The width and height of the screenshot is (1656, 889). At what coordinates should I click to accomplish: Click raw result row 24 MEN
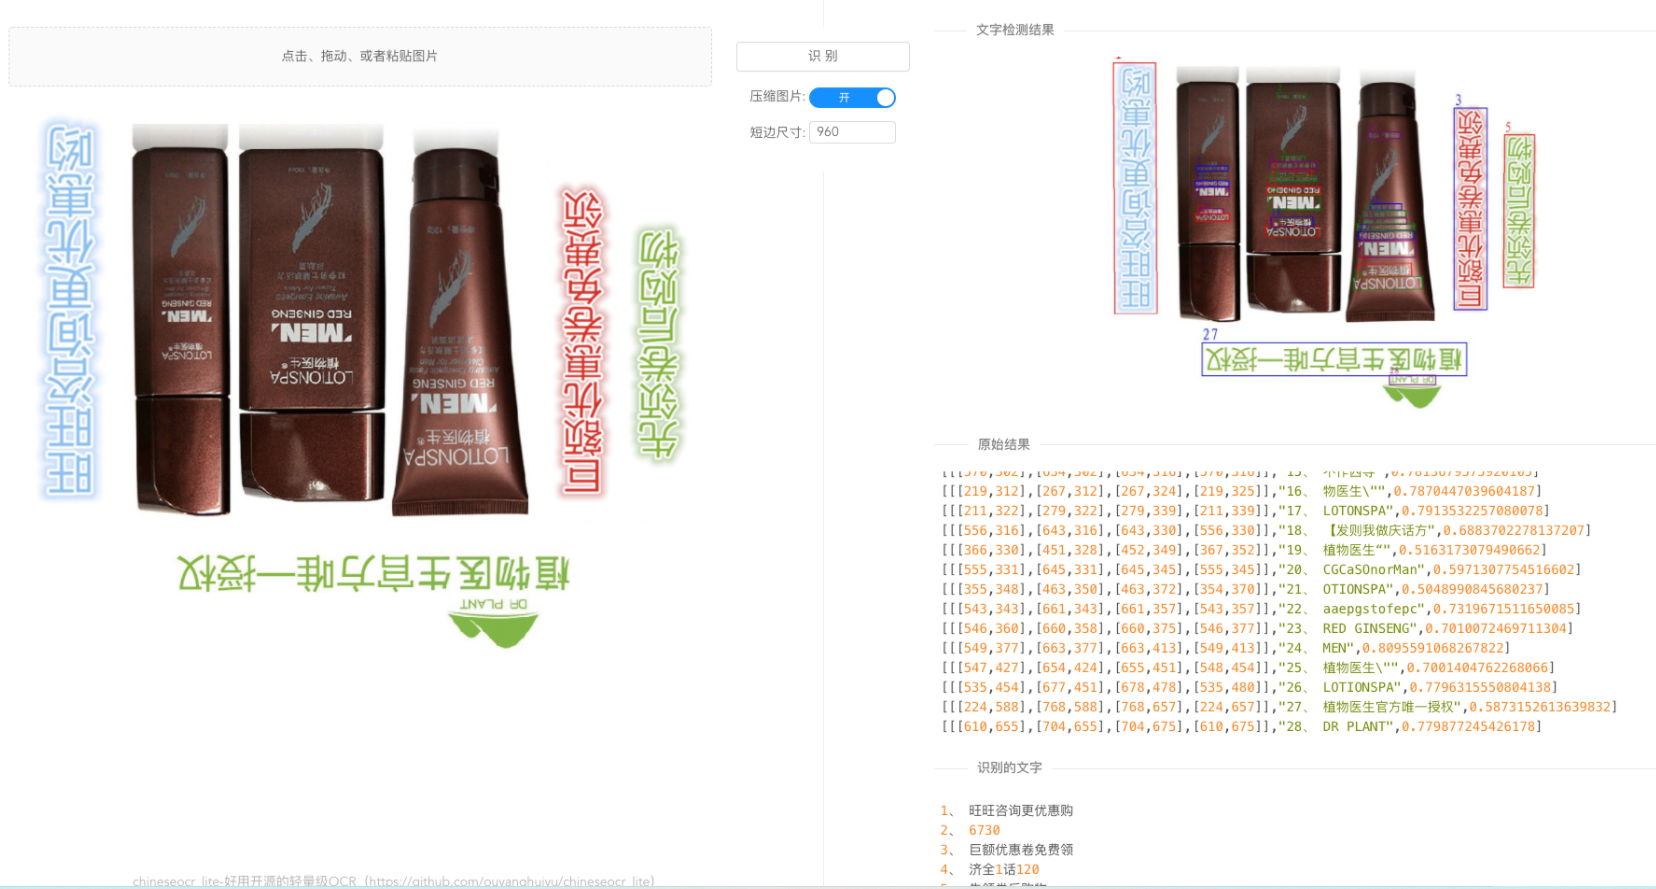click(x=1225, y=648)
